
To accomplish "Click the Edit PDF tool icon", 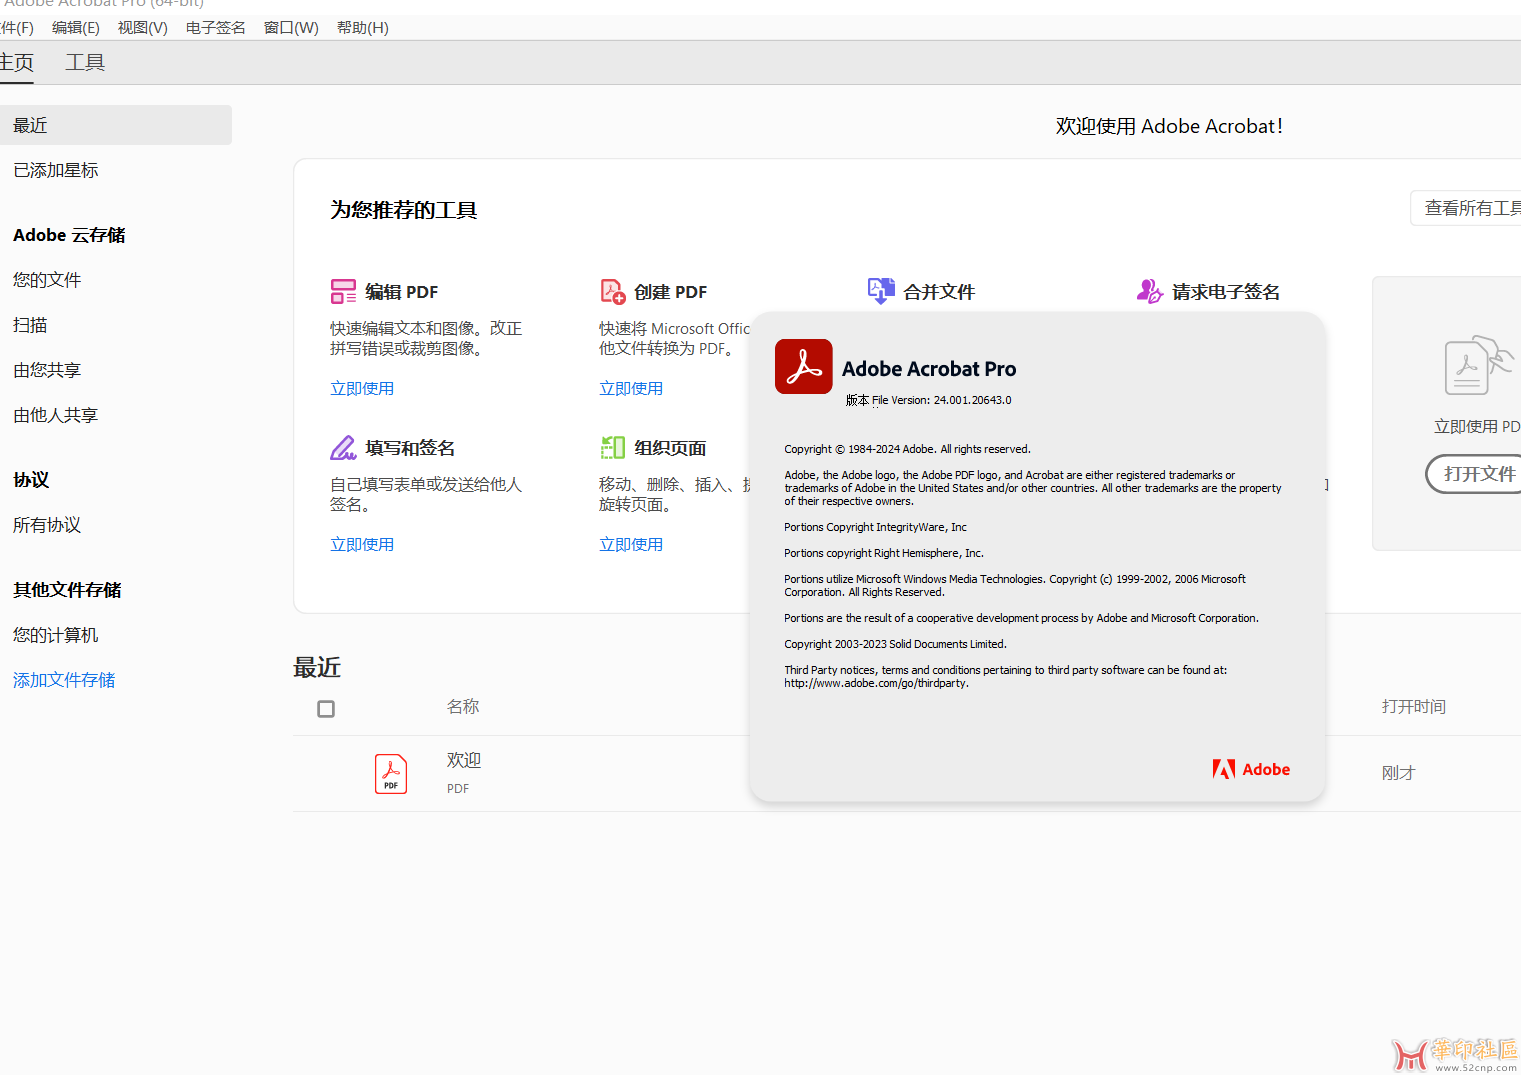I will click(343, 291).
